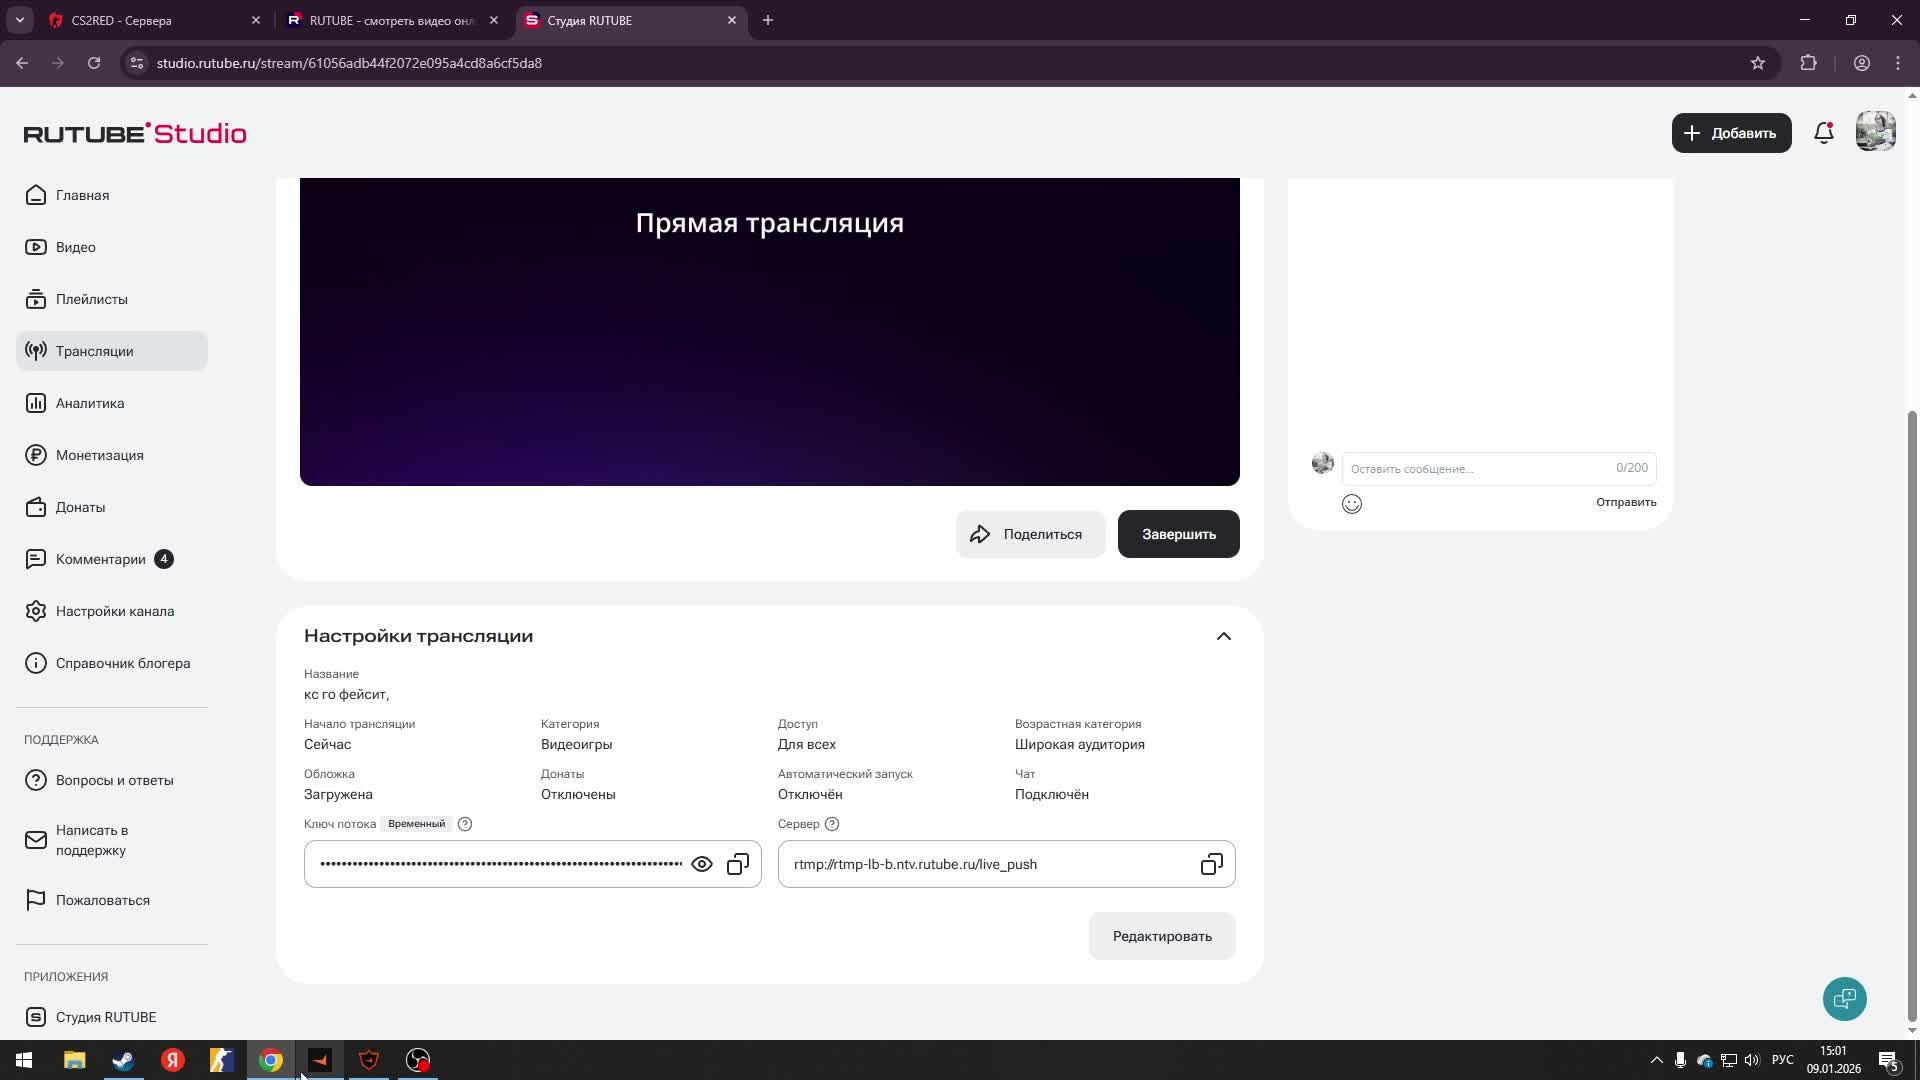
Task: Open the notifications bell
Action: click(x=1823, y=132)
